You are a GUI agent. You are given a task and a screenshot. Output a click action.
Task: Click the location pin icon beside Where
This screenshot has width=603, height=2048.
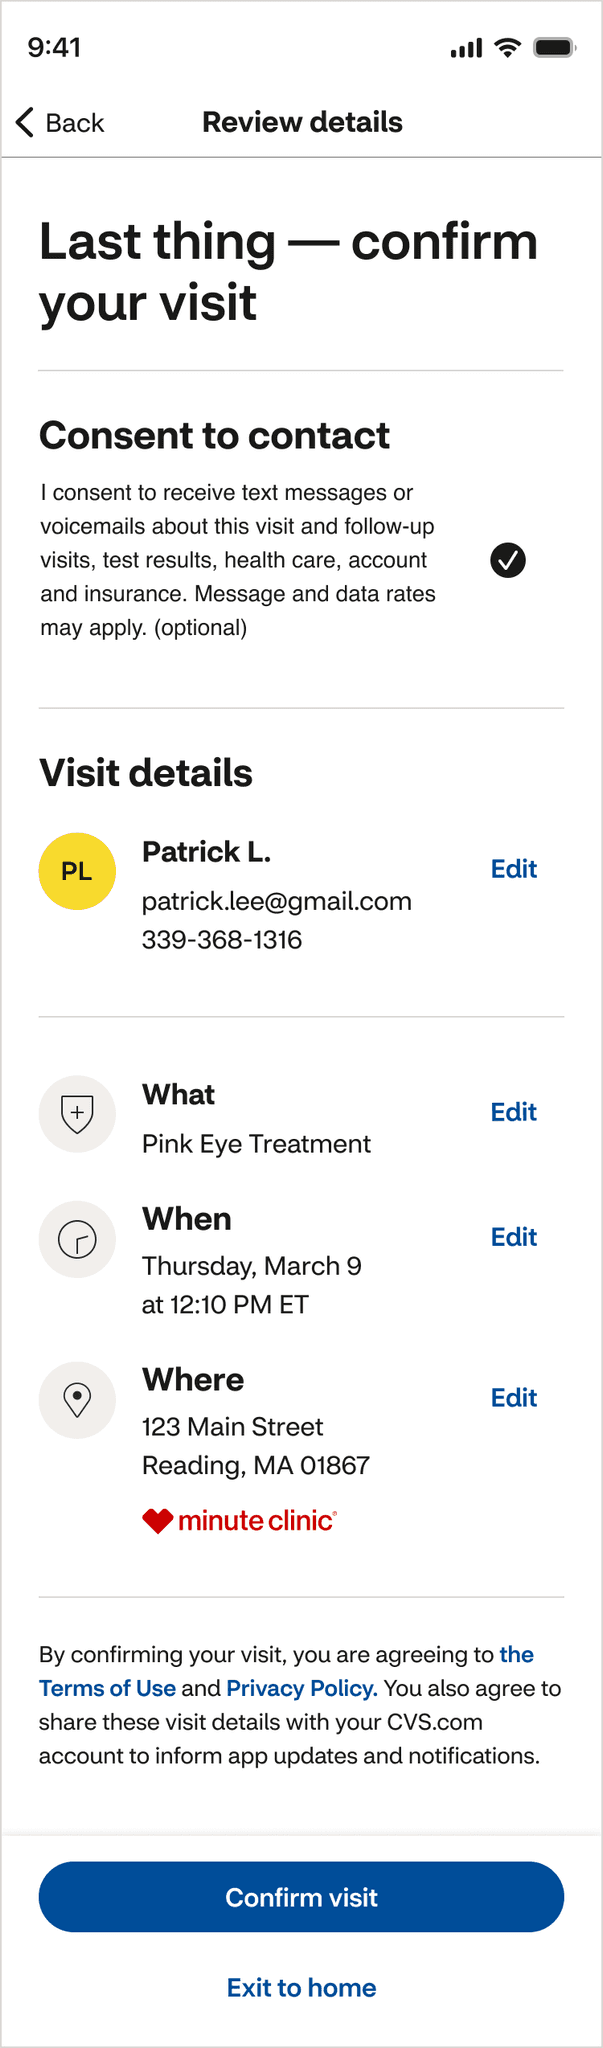pos(77,1399)
